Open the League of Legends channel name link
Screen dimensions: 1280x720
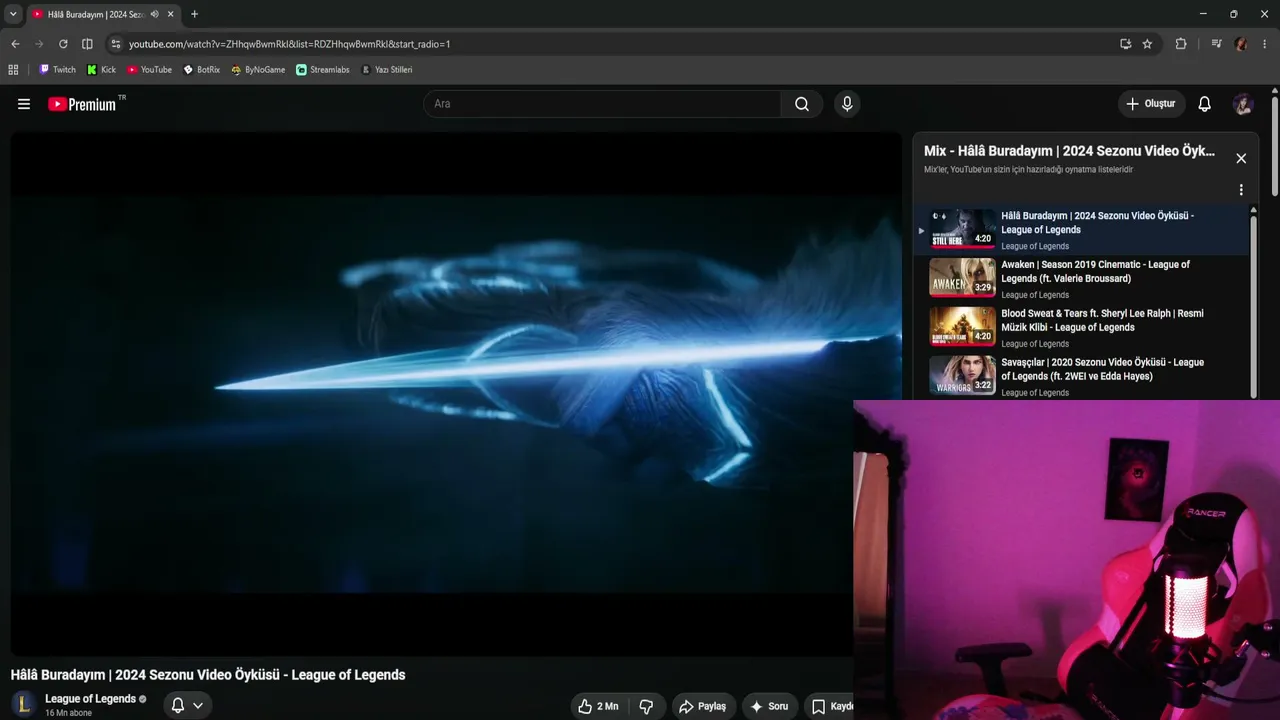pos(90,699)
